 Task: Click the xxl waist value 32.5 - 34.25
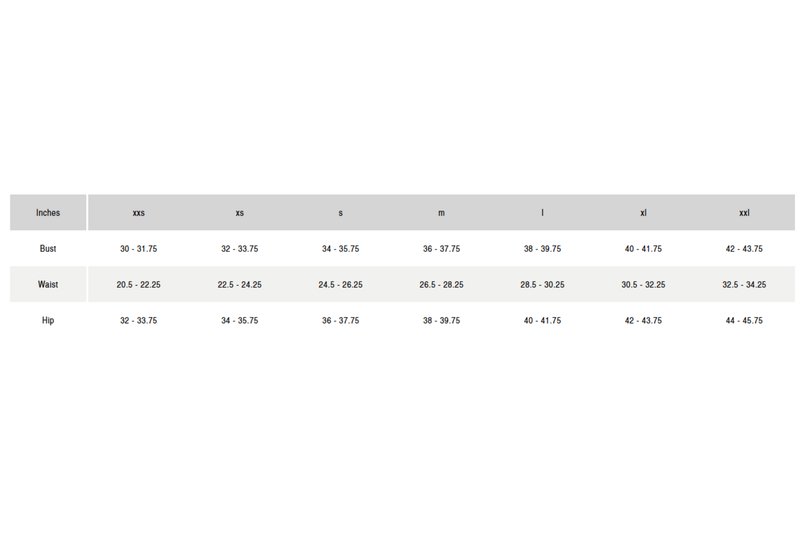[x=744, y=285]
